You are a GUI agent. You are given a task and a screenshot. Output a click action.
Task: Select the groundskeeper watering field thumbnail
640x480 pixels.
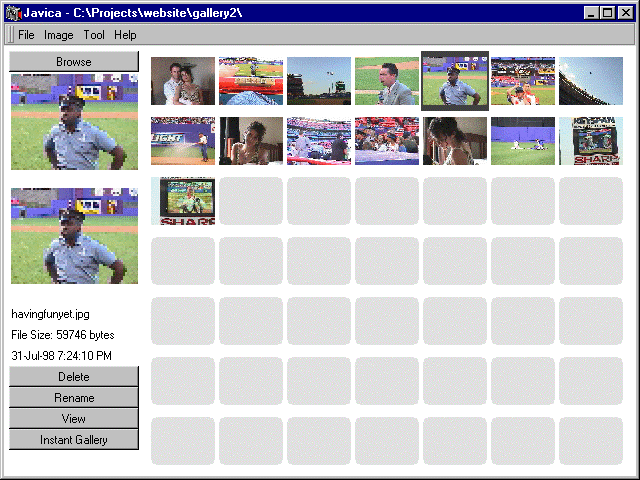[x=183, y=141]
